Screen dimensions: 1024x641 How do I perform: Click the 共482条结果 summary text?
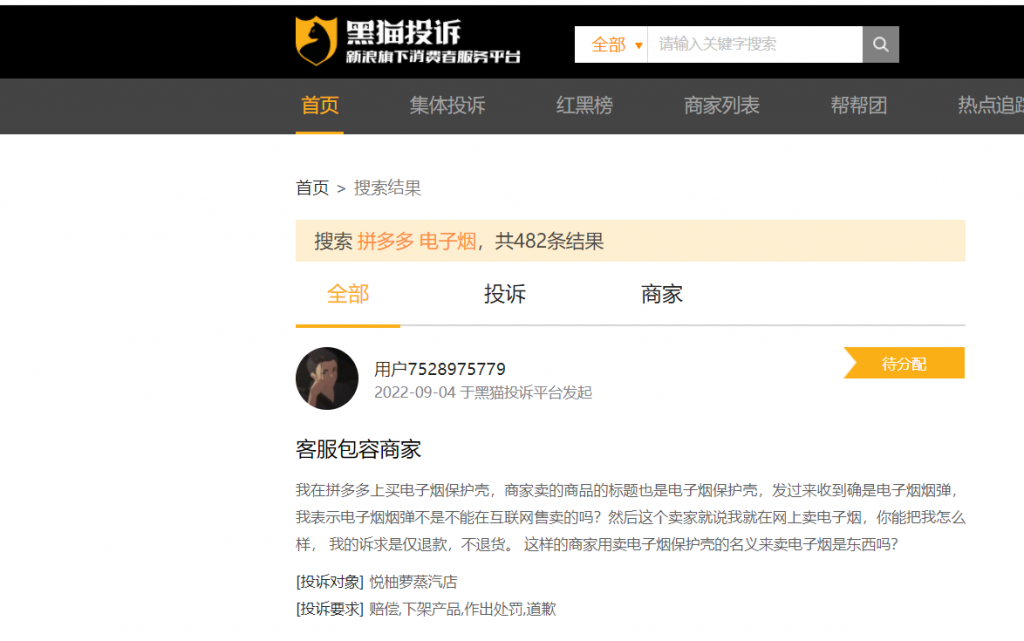[x=549, y=242]
